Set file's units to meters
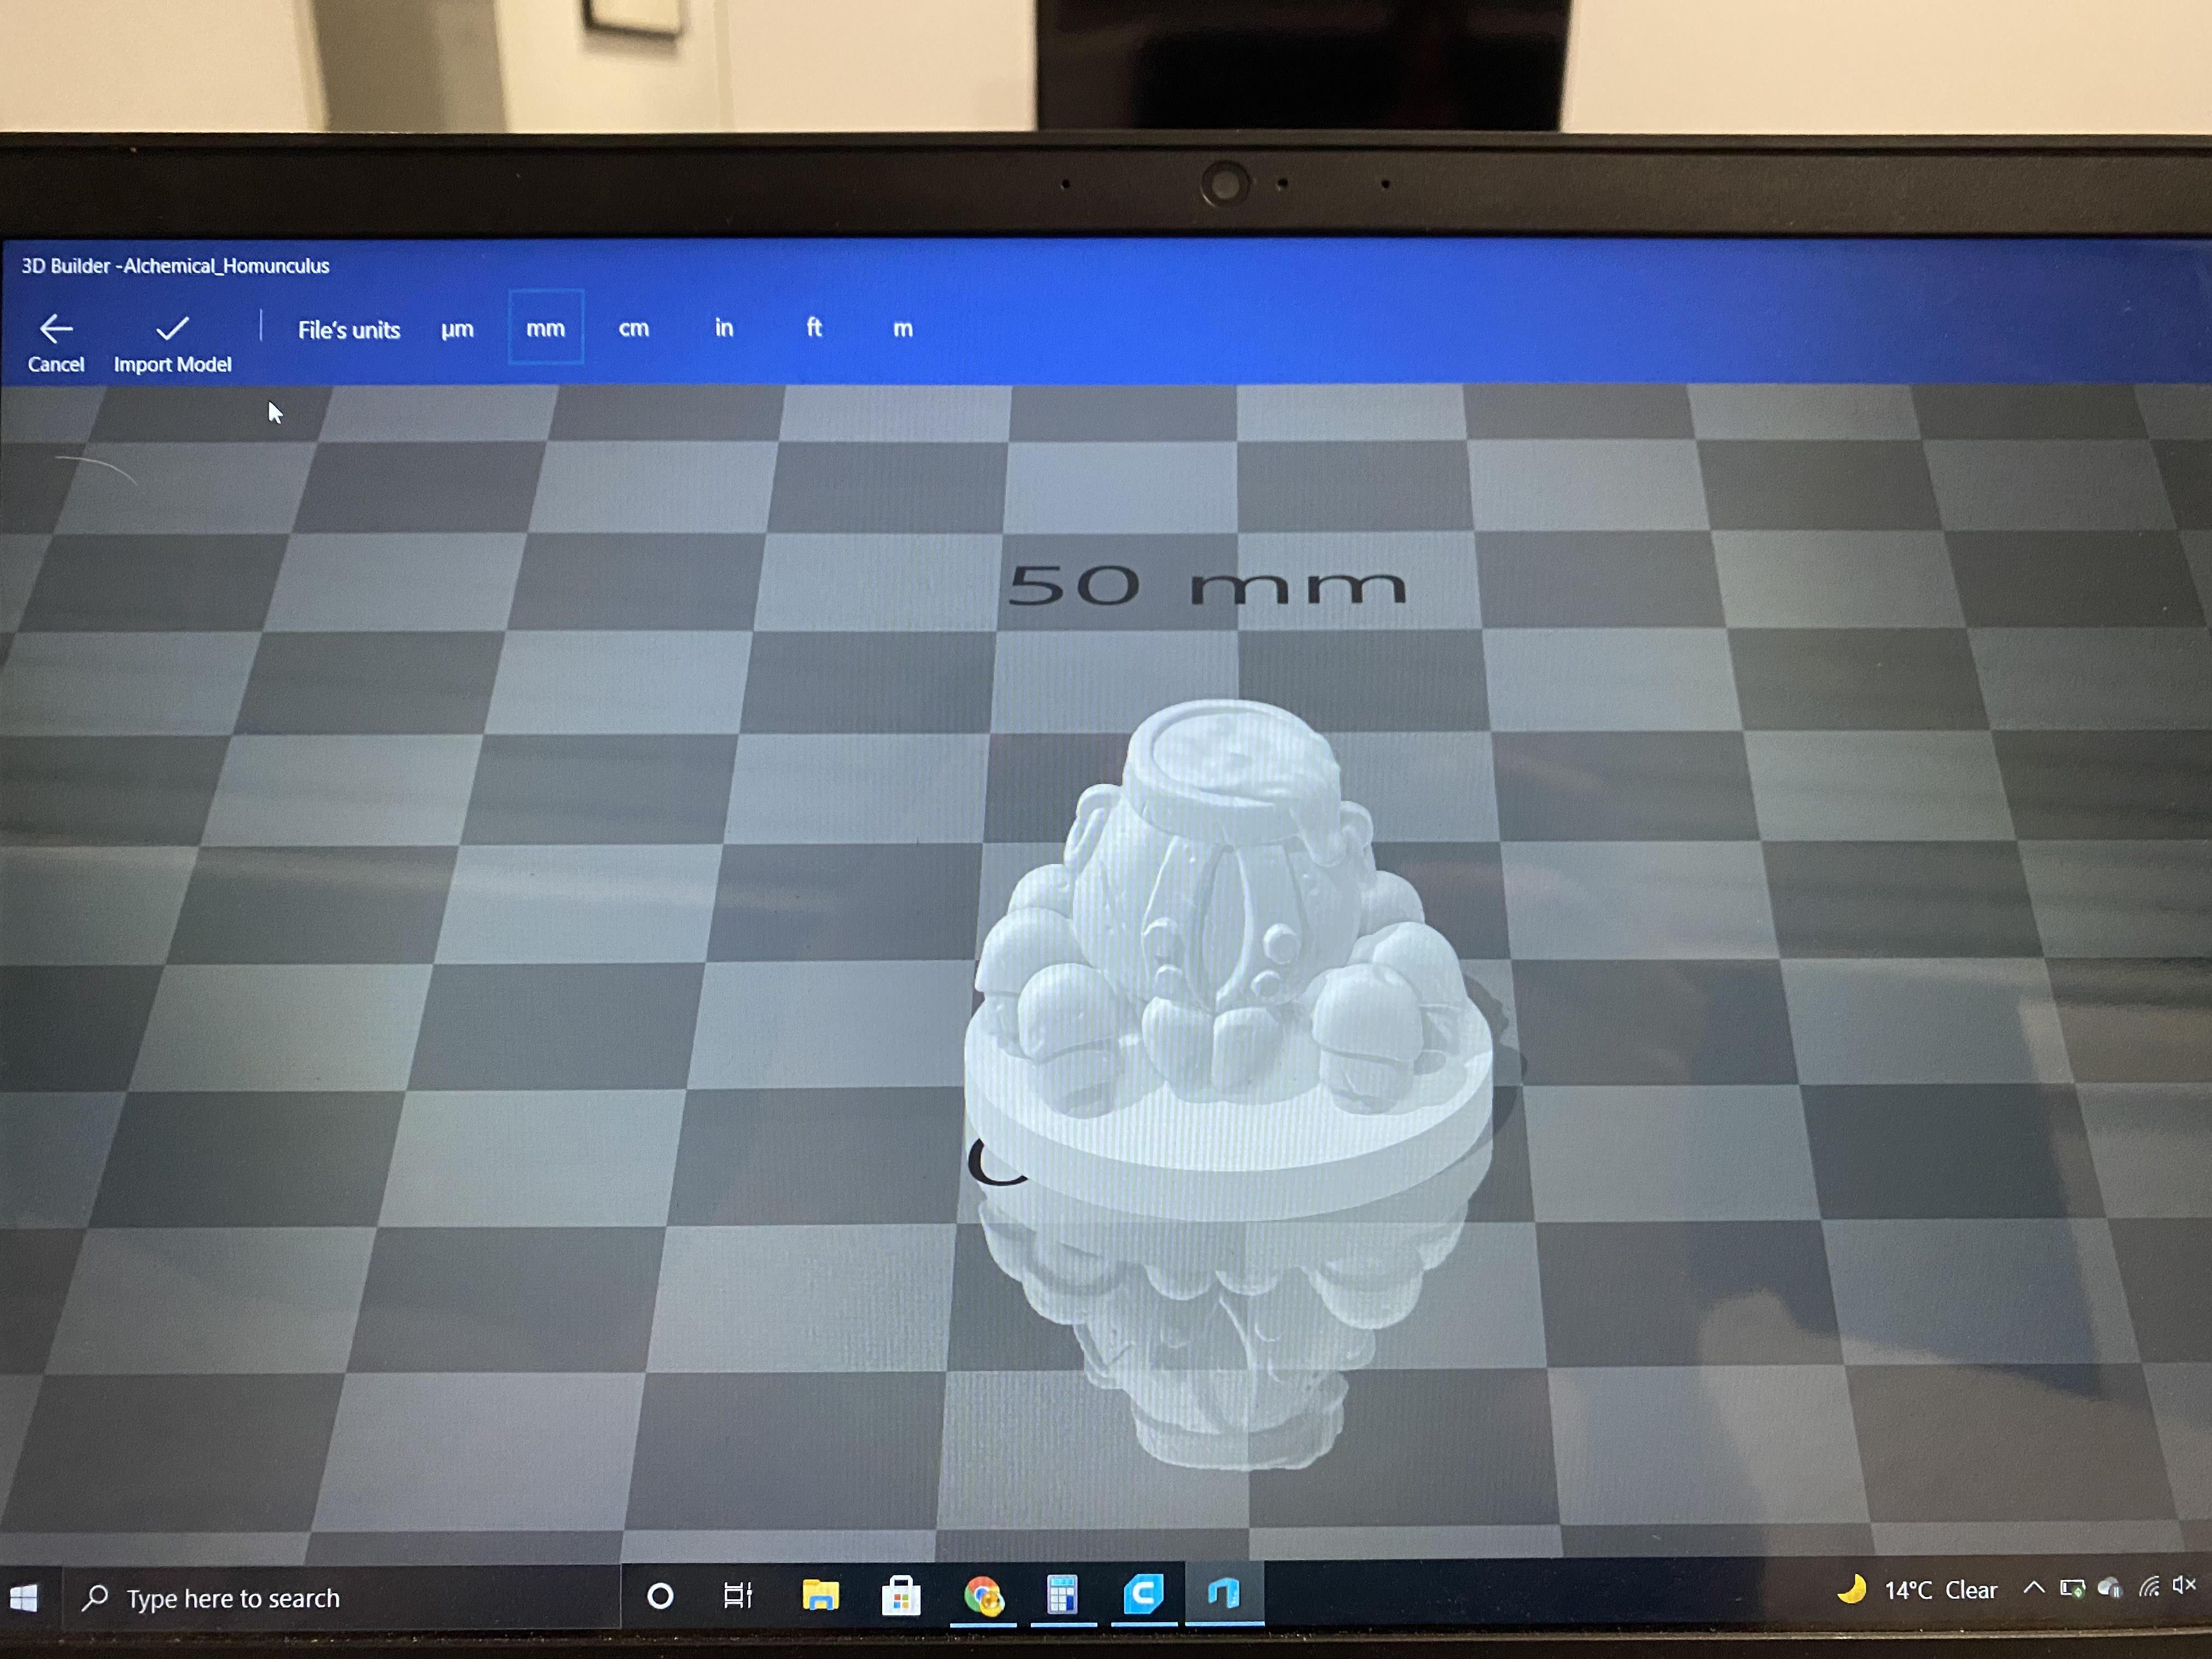 pyautogui.click(x=902, y=328)
